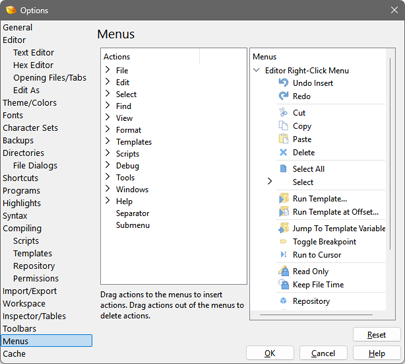Click the Paste clipboard icon

(x=283, y=139)
